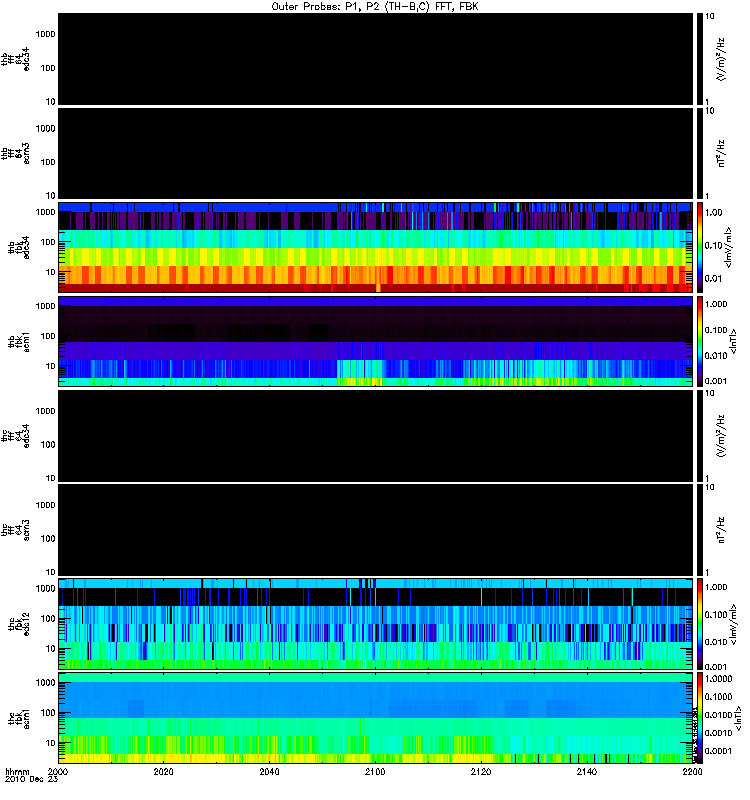The width and height of the screenshot is (750, 800).
Task: Click the '2120' time axis label
Action: [481, 772]
